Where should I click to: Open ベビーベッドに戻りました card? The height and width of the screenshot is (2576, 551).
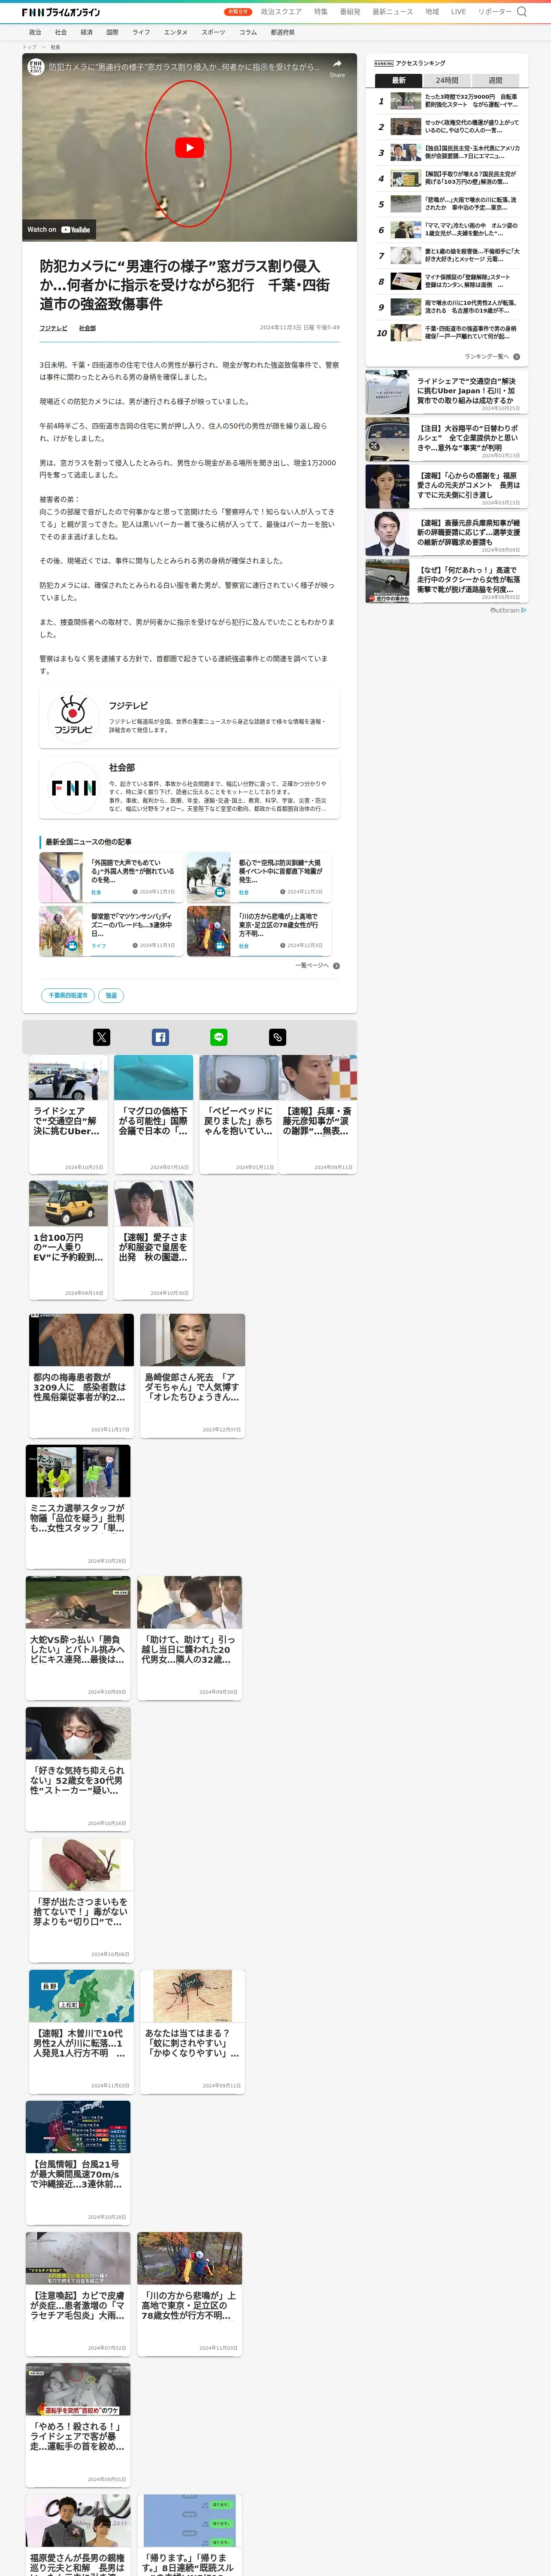click(239, 1114)
